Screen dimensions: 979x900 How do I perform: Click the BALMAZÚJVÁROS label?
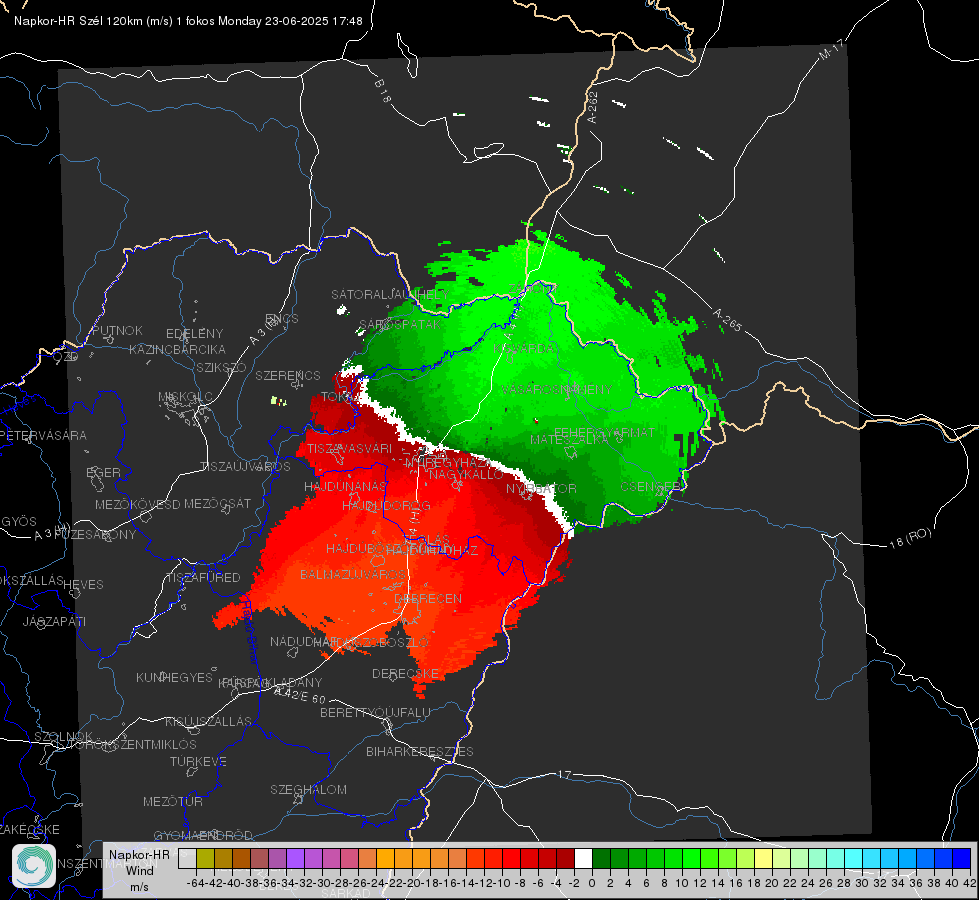pyautogui.click(x=353, y=575)
